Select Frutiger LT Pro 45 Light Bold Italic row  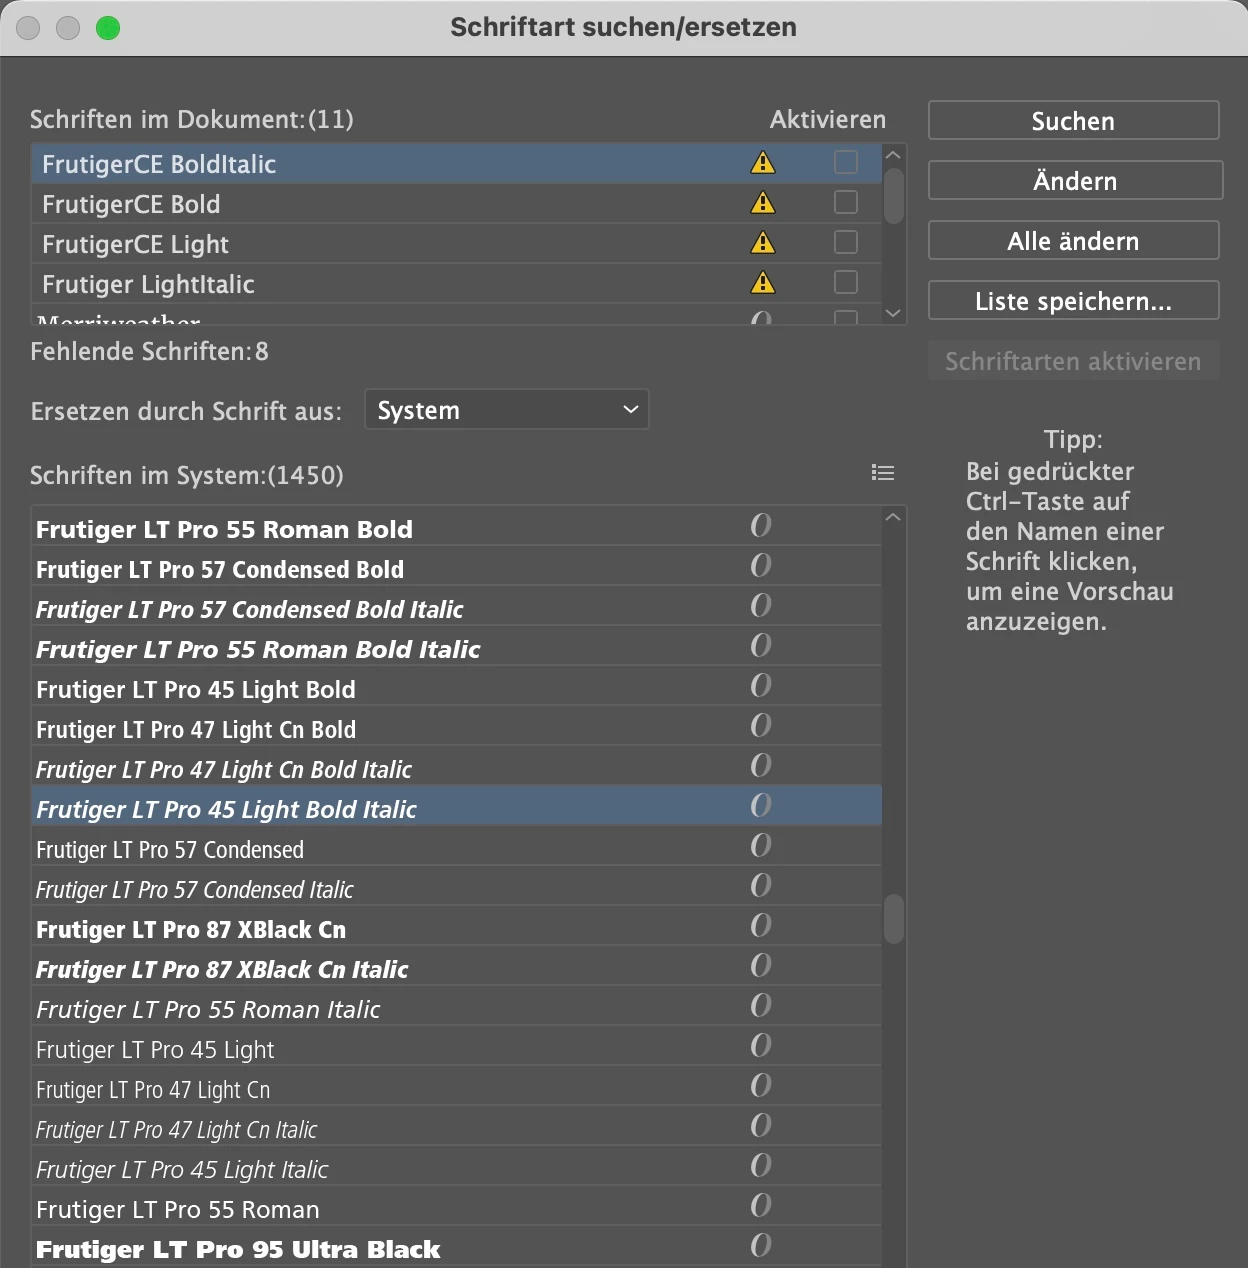[x=456, y=808]
